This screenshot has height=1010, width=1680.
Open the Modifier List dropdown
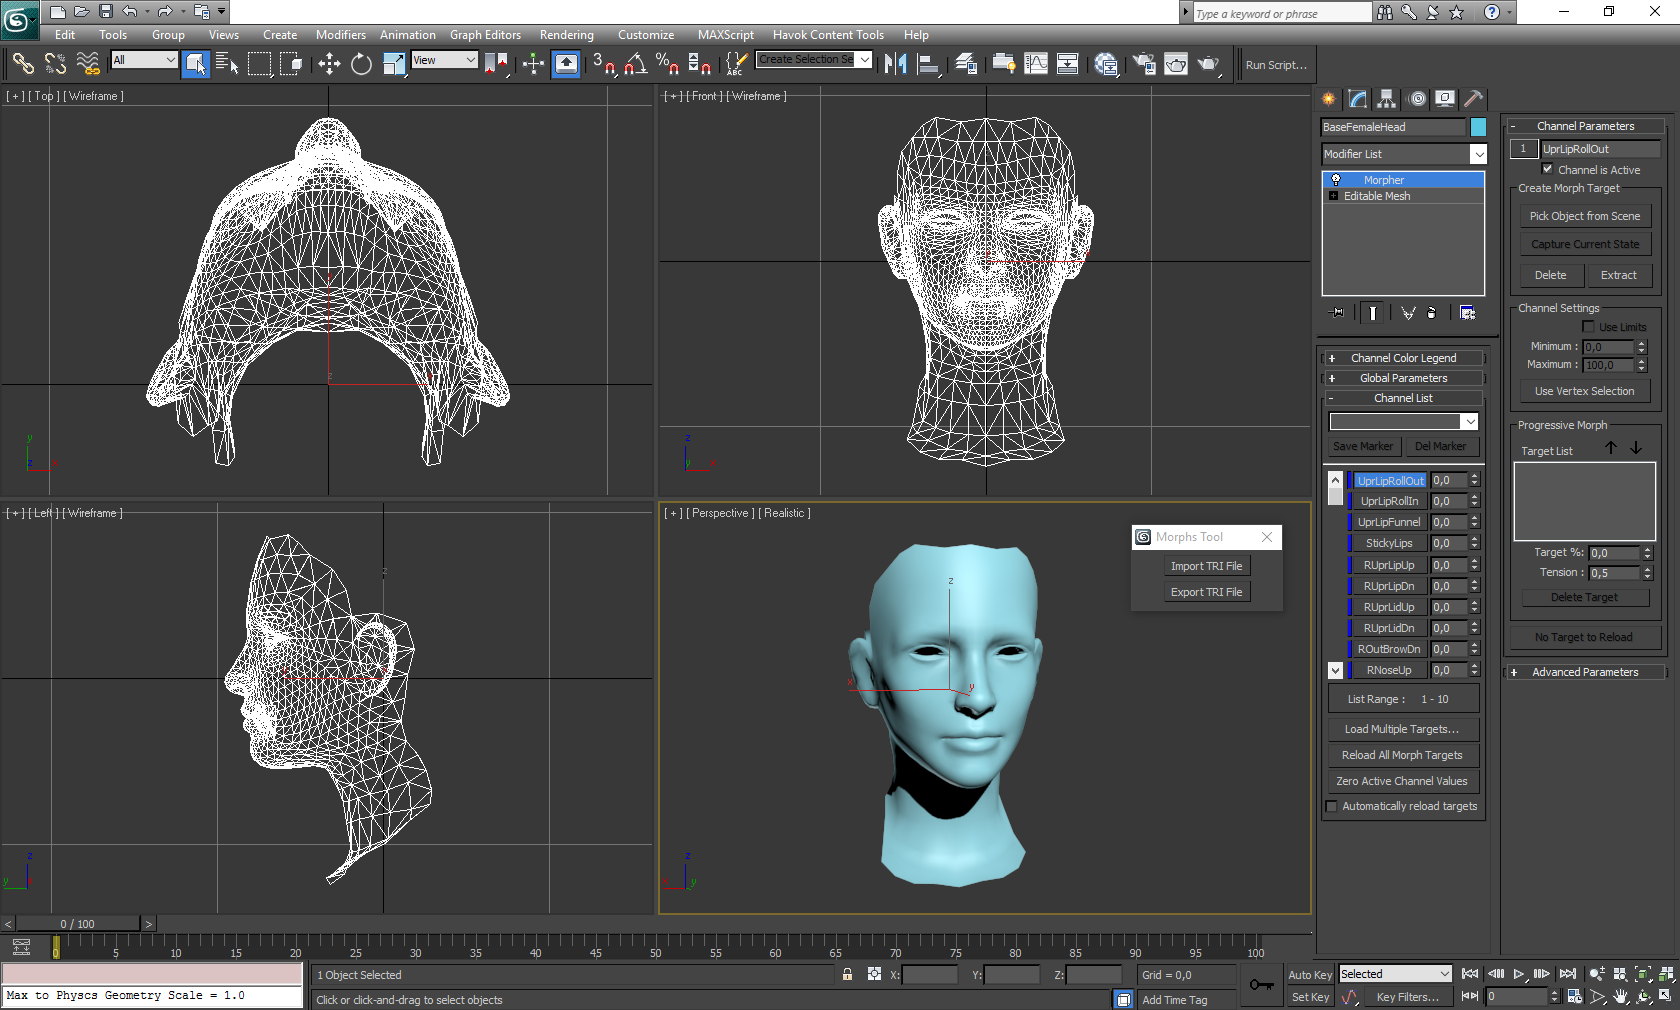[x=1478, y=154]
